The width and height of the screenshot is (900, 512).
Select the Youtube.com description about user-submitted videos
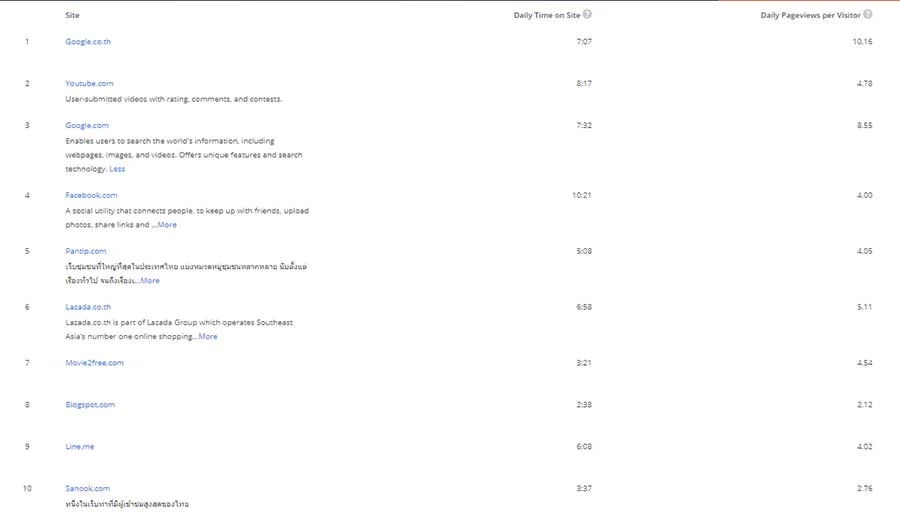click(x=173, y=99)
